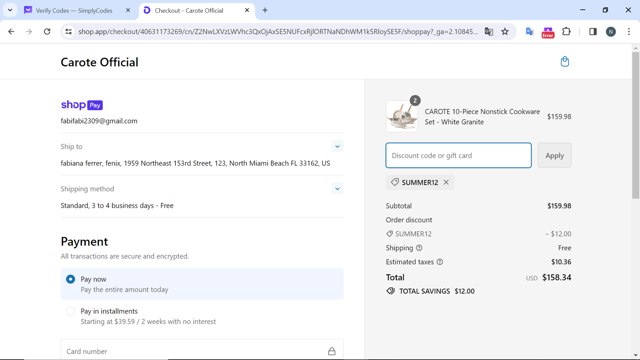Click the CAROTE 10-Piece Nonstick Cookware product name
The image size is (640, 360).
tap(482, 117)
